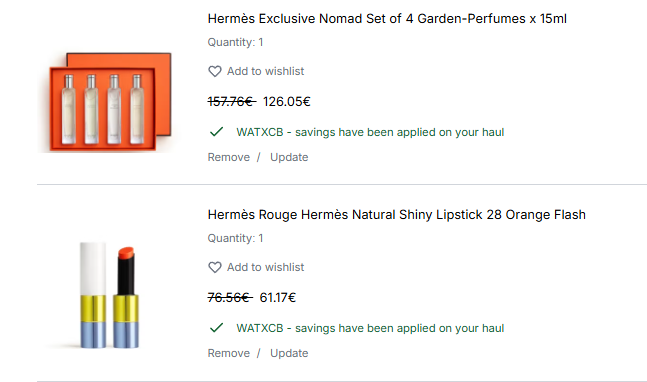Click the heart icon for the Orange Flash lipstick

click(x=215, y=267)
